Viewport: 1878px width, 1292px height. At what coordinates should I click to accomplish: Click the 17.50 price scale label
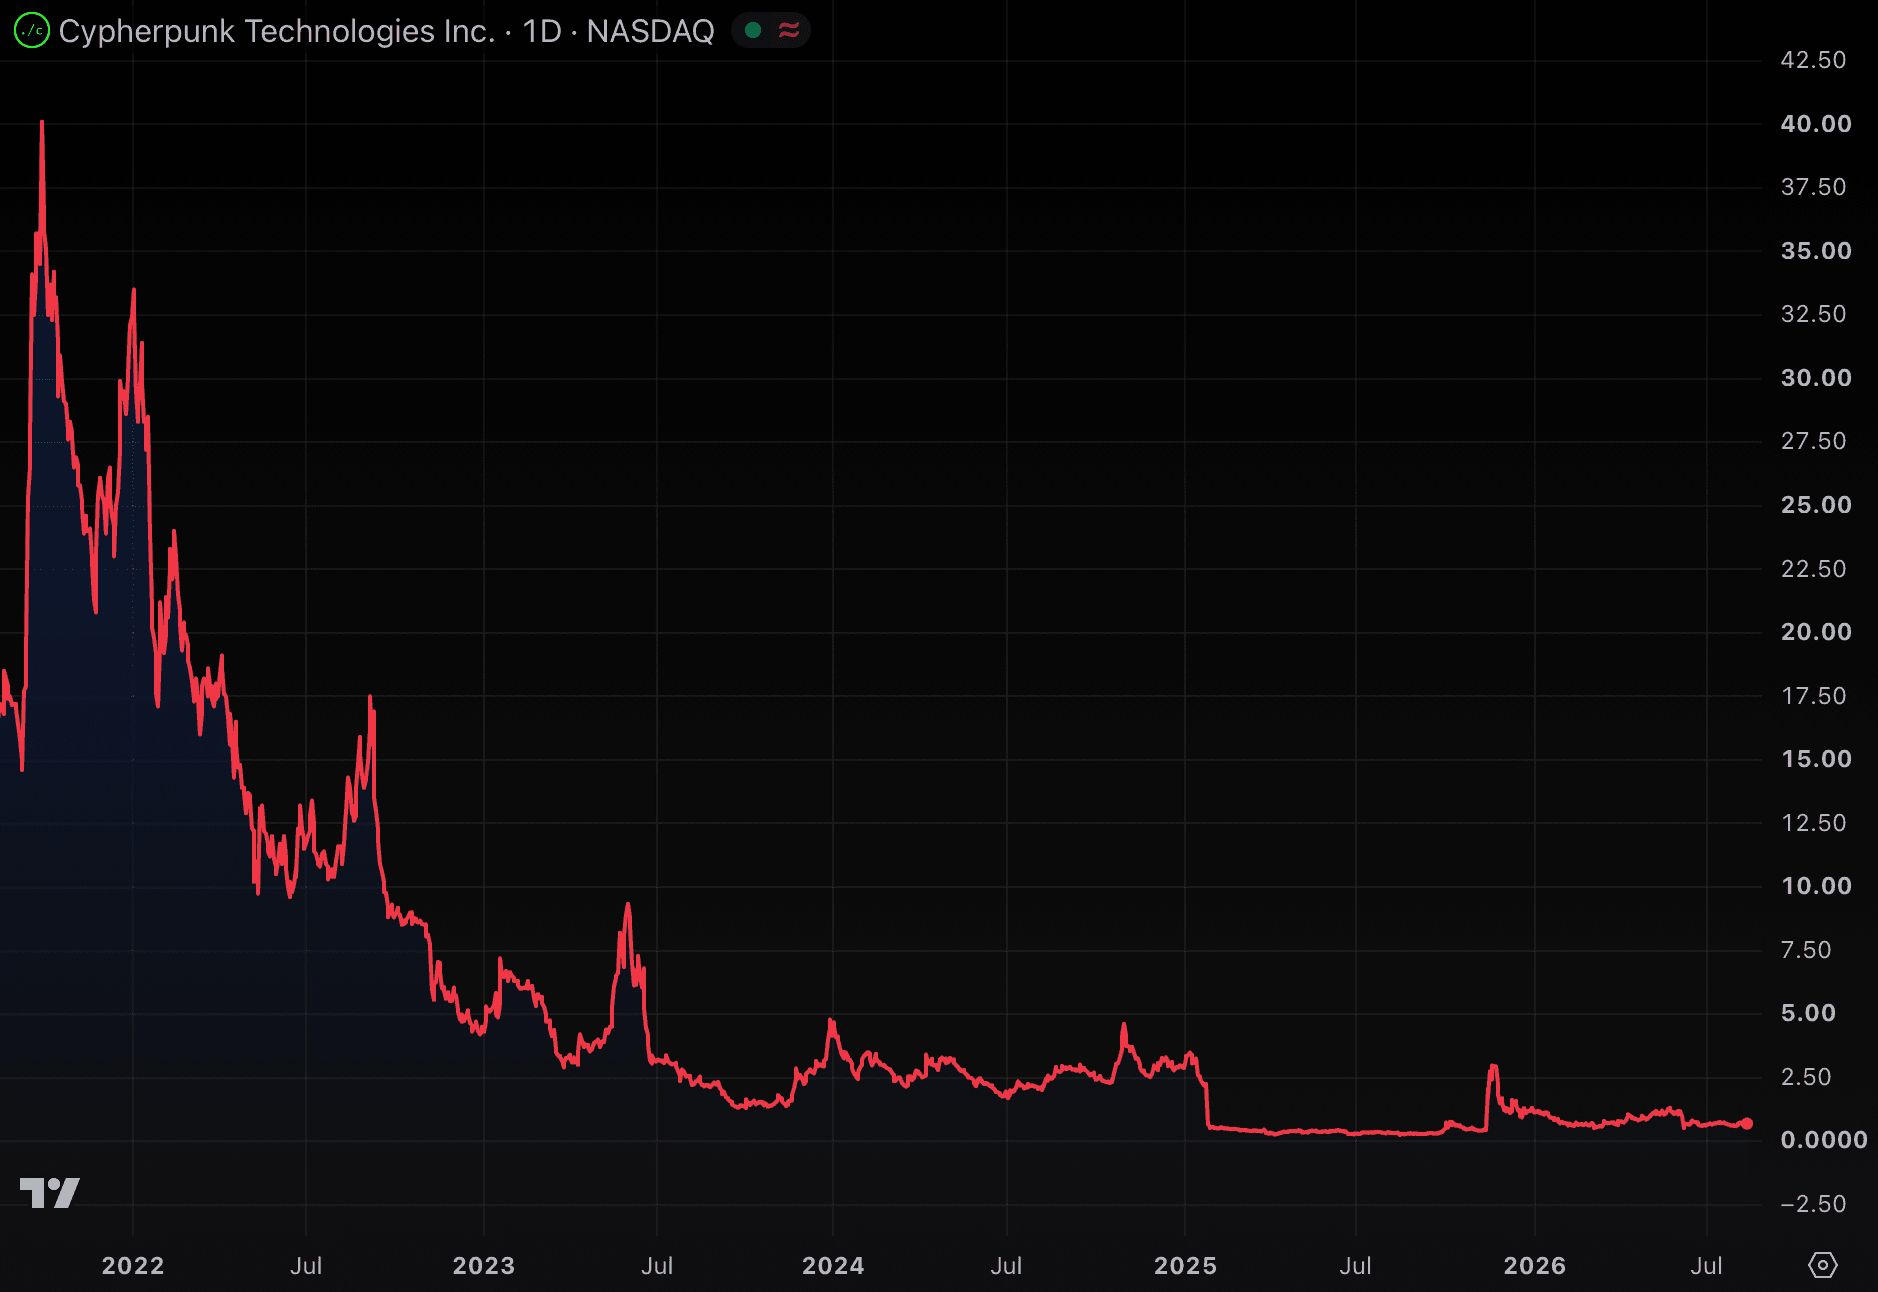(x=1814, y=696)
